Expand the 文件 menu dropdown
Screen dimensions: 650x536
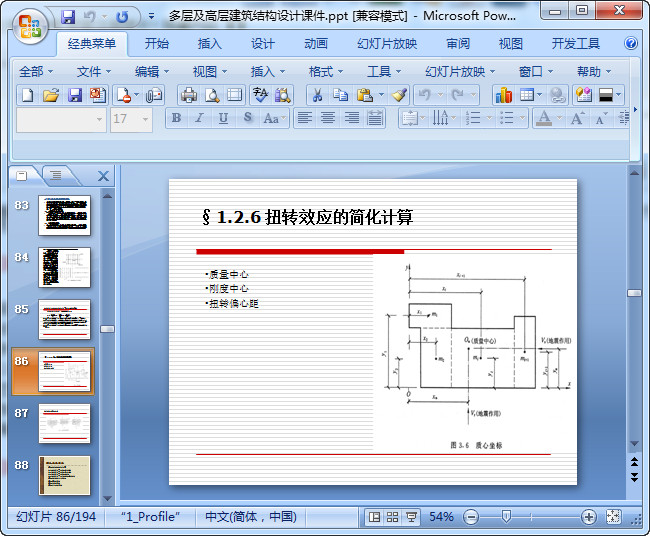(x=94, y=72)
